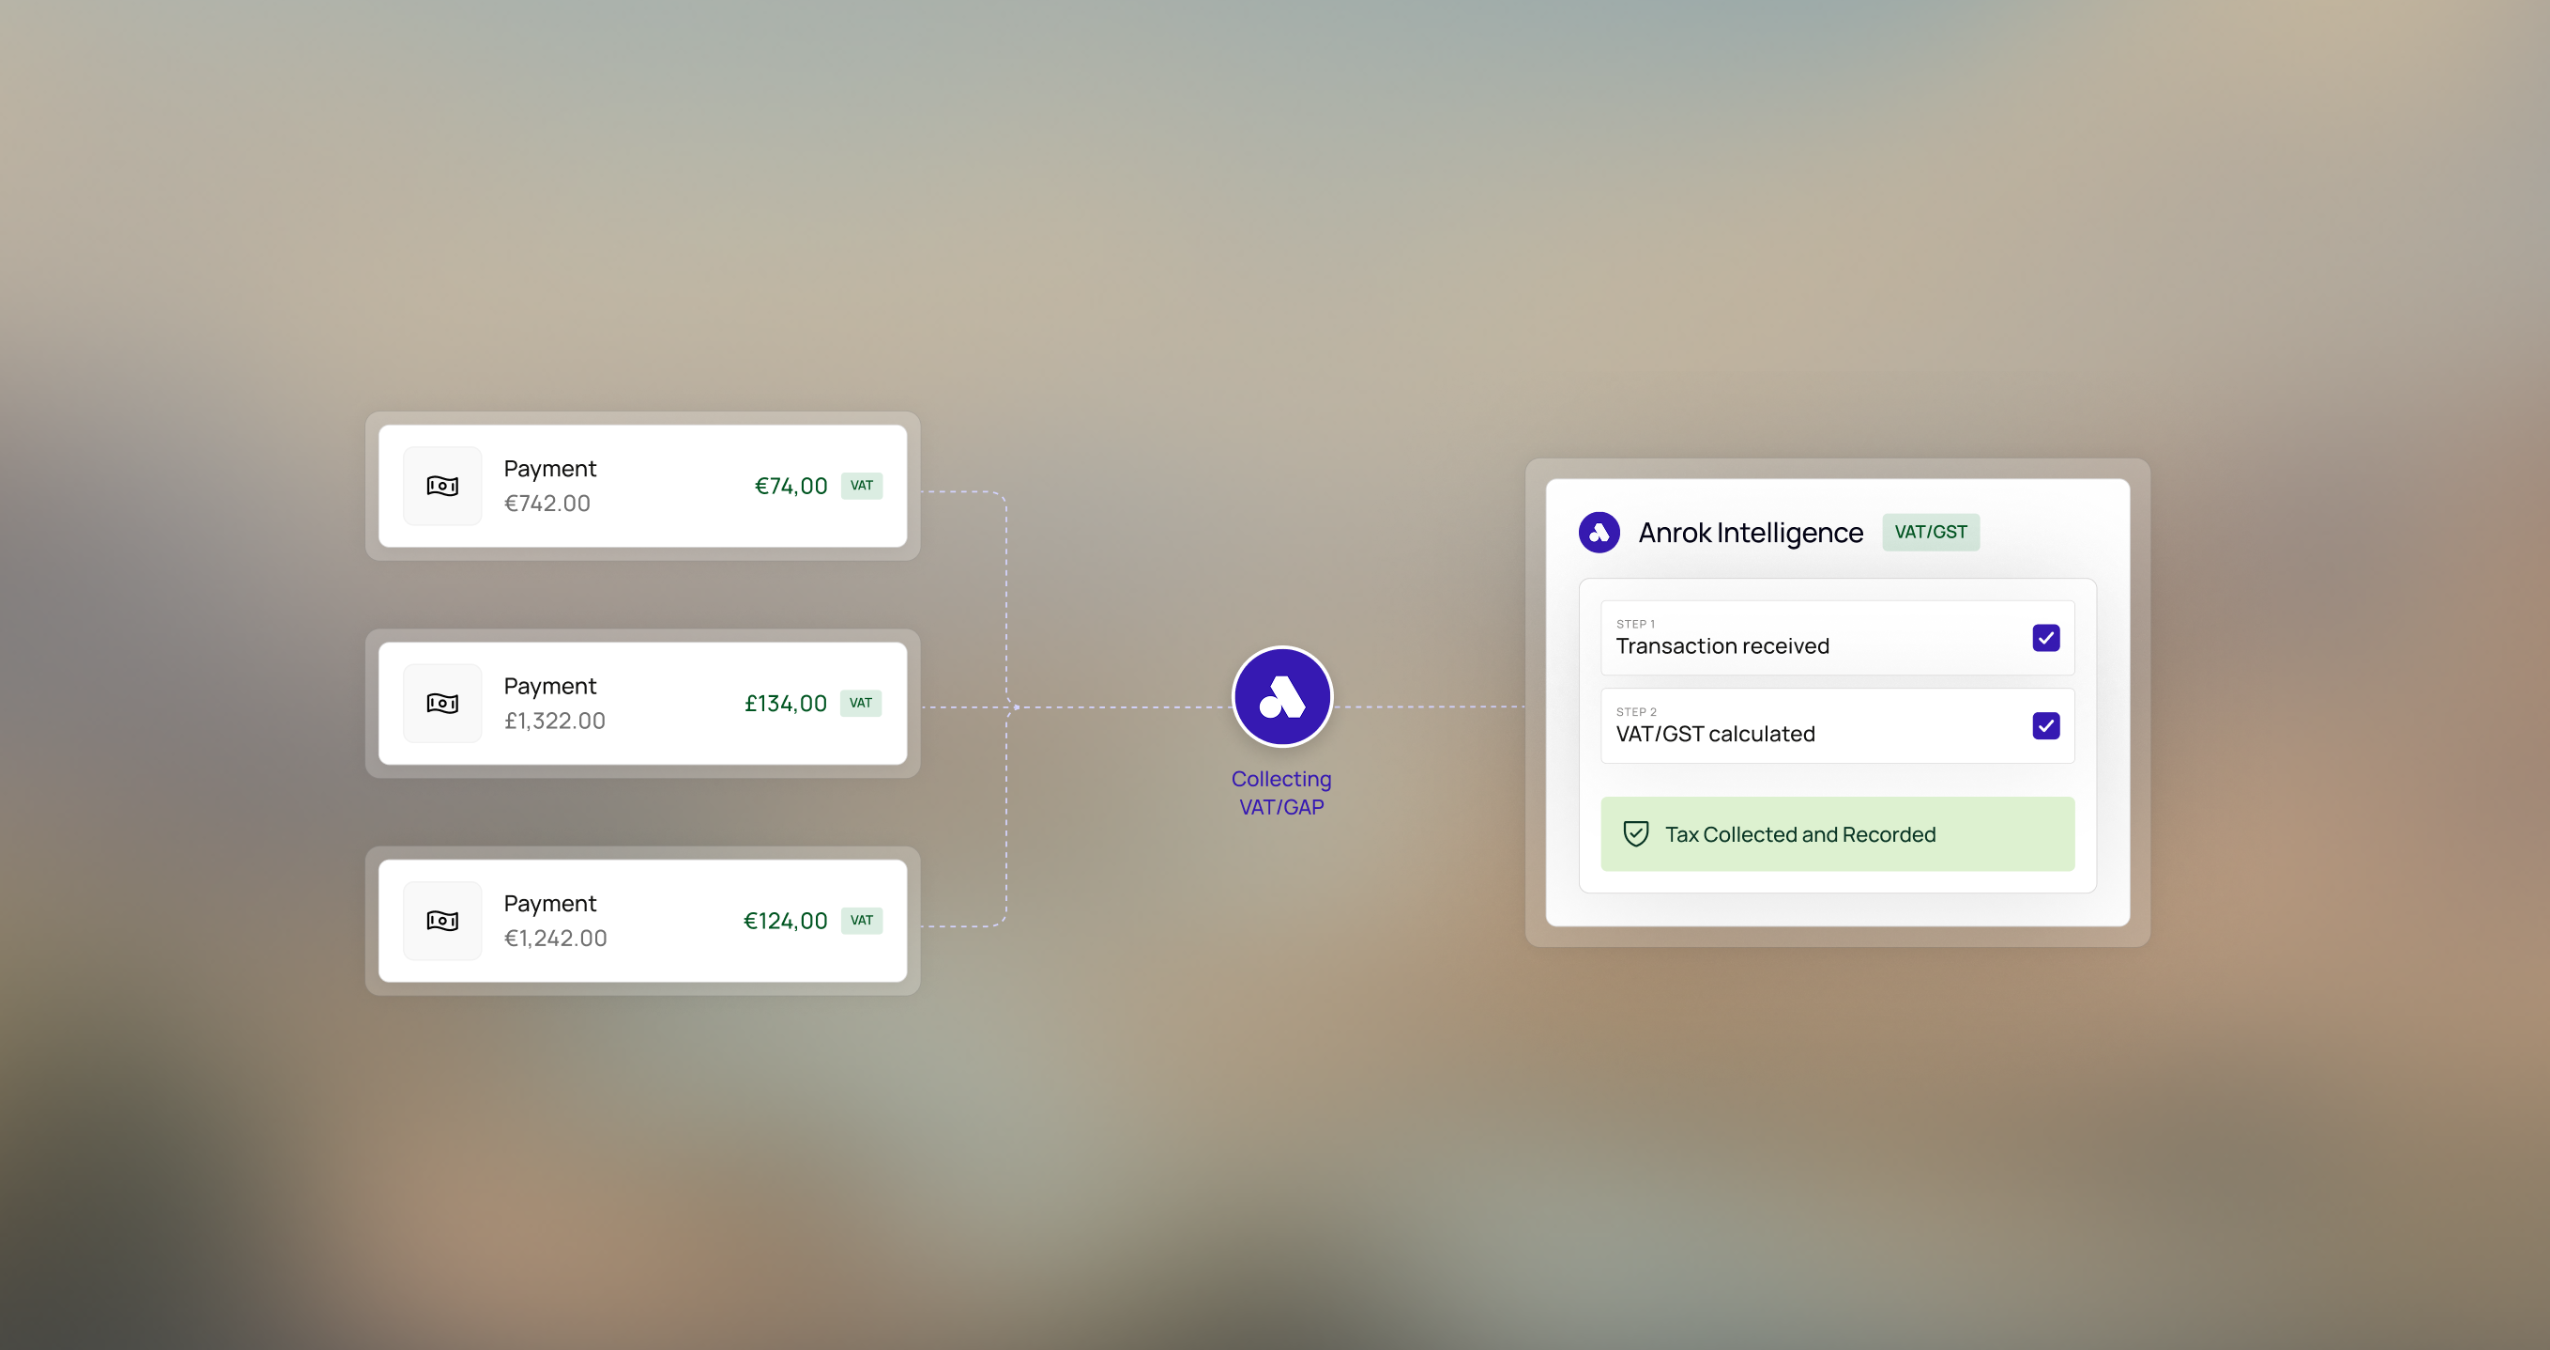The width and height of the screenshot is (2550, 1350).
Task: Click the €1,242.00 payment total
Action: click(x=555, y=937)
